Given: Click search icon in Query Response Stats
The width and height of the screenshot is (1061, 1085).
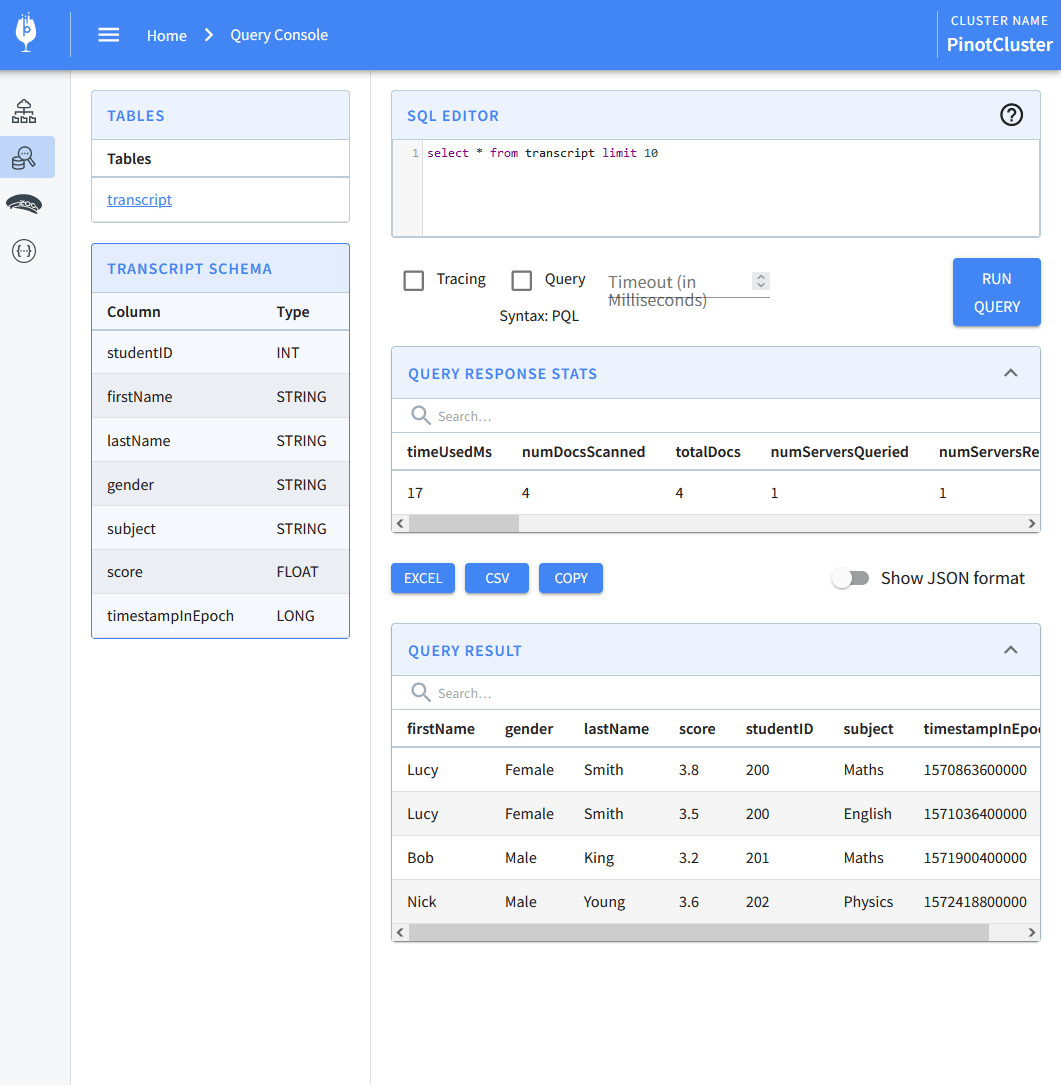Looking at the screenshot, I should click(x=421, y=415).
